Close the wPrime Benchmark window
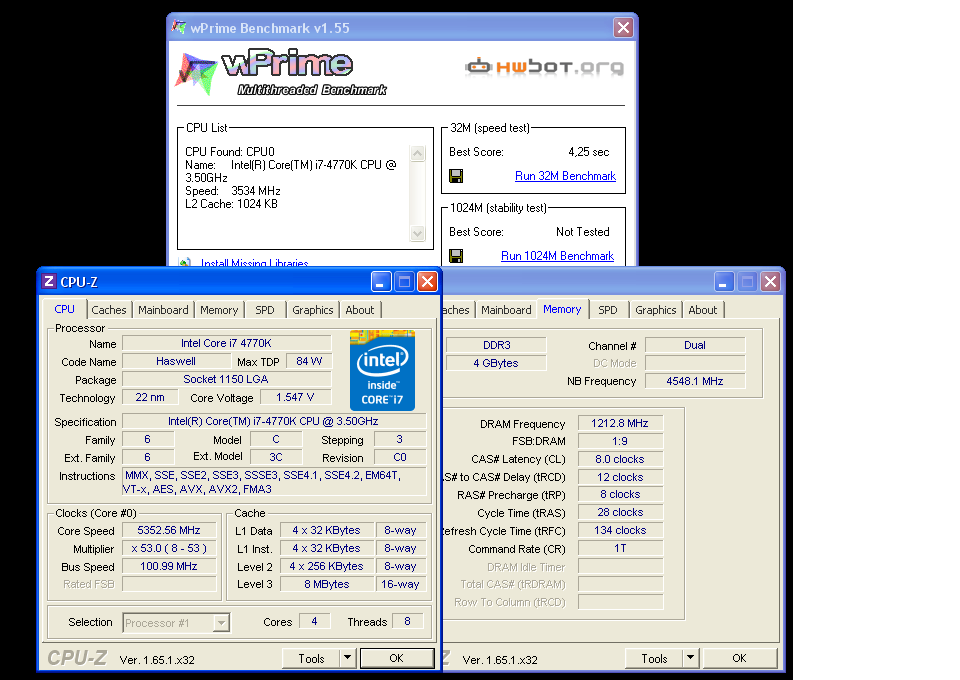Screen dimensions: 960x680 tap(623, 28)
